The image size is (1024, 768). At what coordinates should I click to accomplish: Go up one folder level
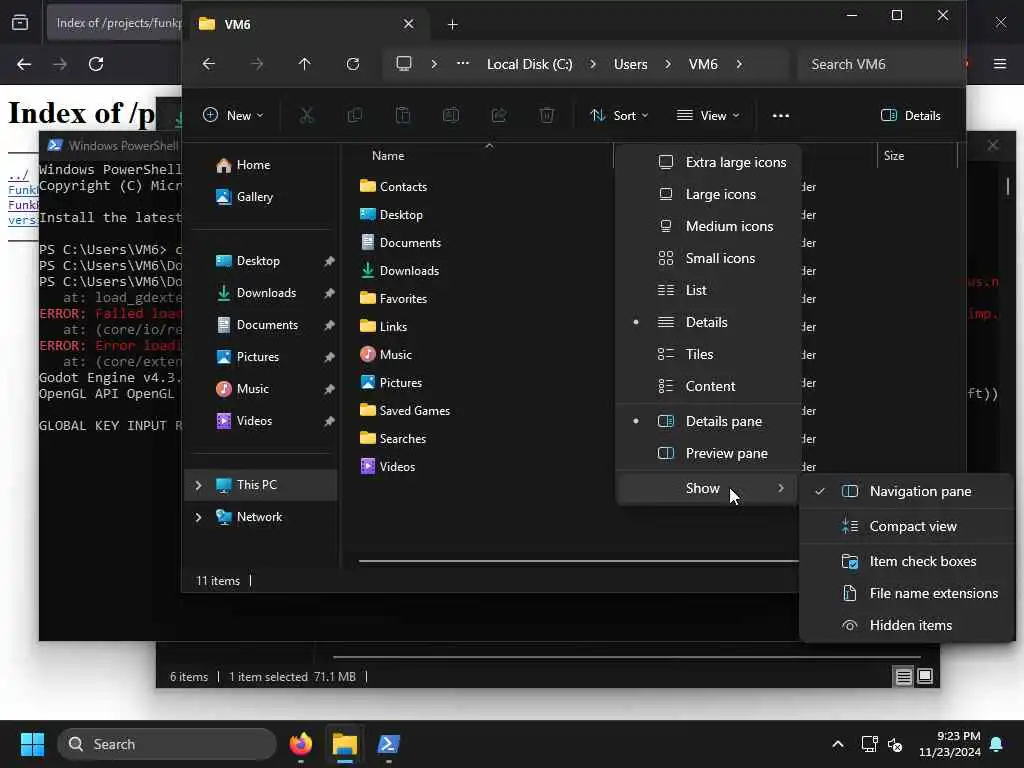coord(304,64)
